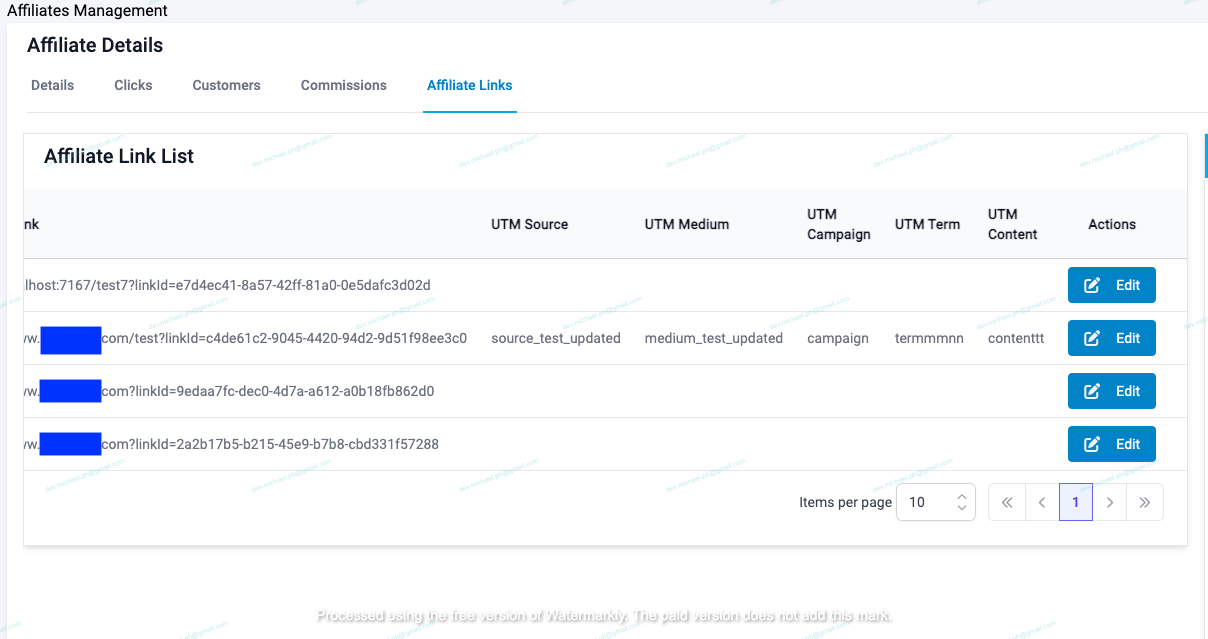The width and height of the screenshot is (1208, 639).
Task: Jump to the last page using the double-right arrow
Action: pos(1145,502)
